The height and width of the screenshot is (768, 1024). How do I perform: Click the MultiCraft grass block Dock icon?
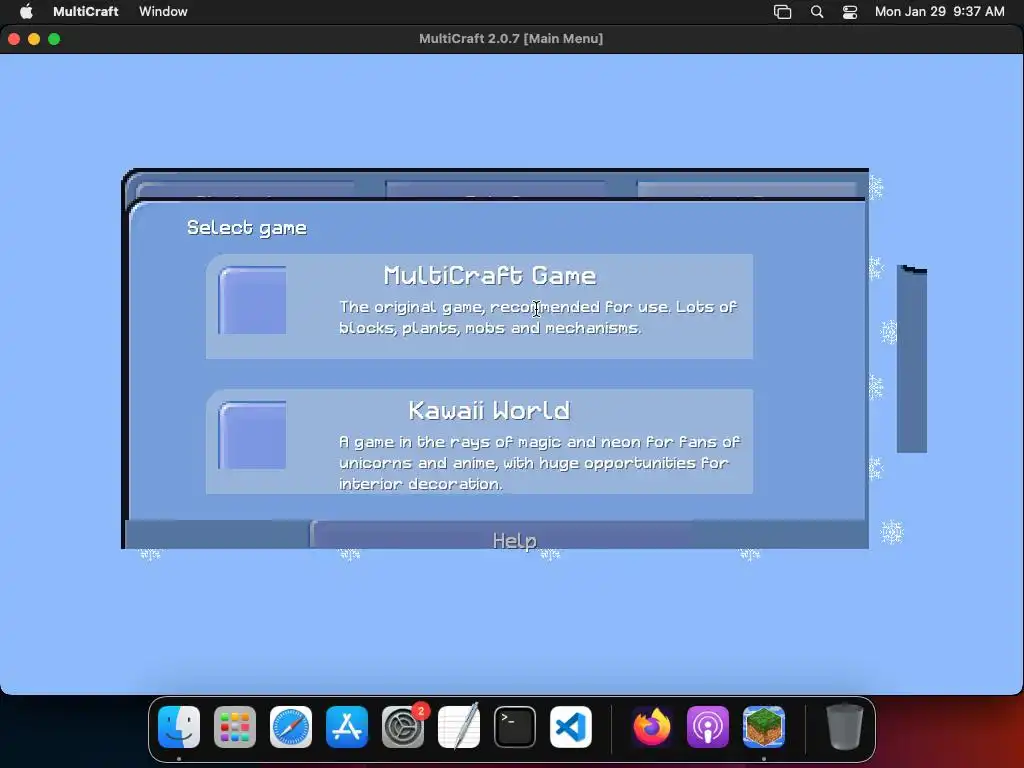(x=763, y=727)
